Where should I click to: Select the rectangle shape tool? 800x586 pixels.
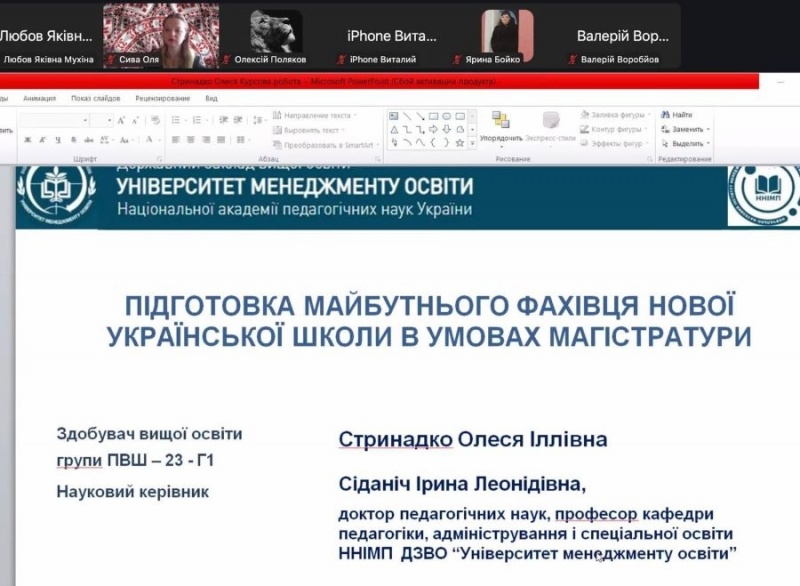pos(433,116)
